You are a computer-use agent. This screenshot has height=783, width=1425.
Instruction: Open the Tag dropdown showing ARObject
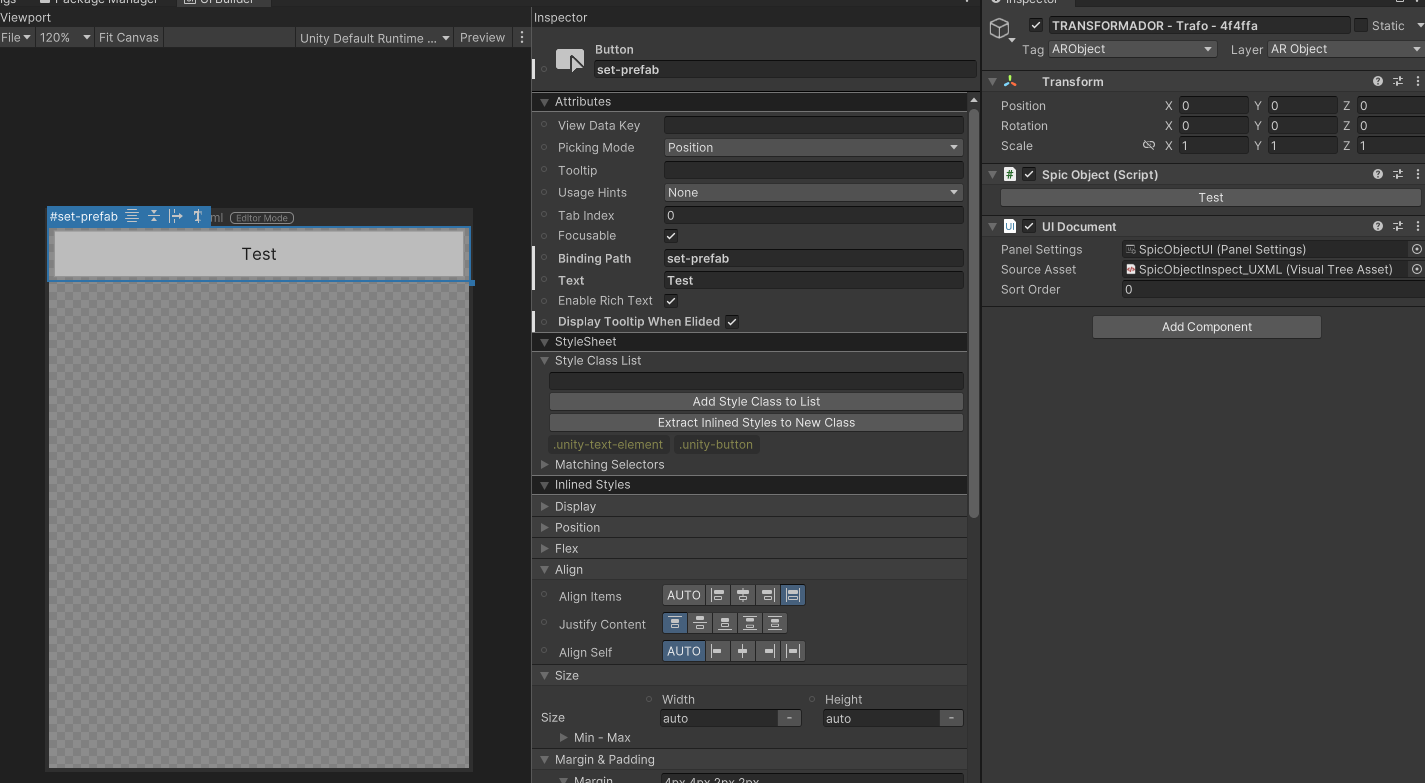tap(1131, 49)
